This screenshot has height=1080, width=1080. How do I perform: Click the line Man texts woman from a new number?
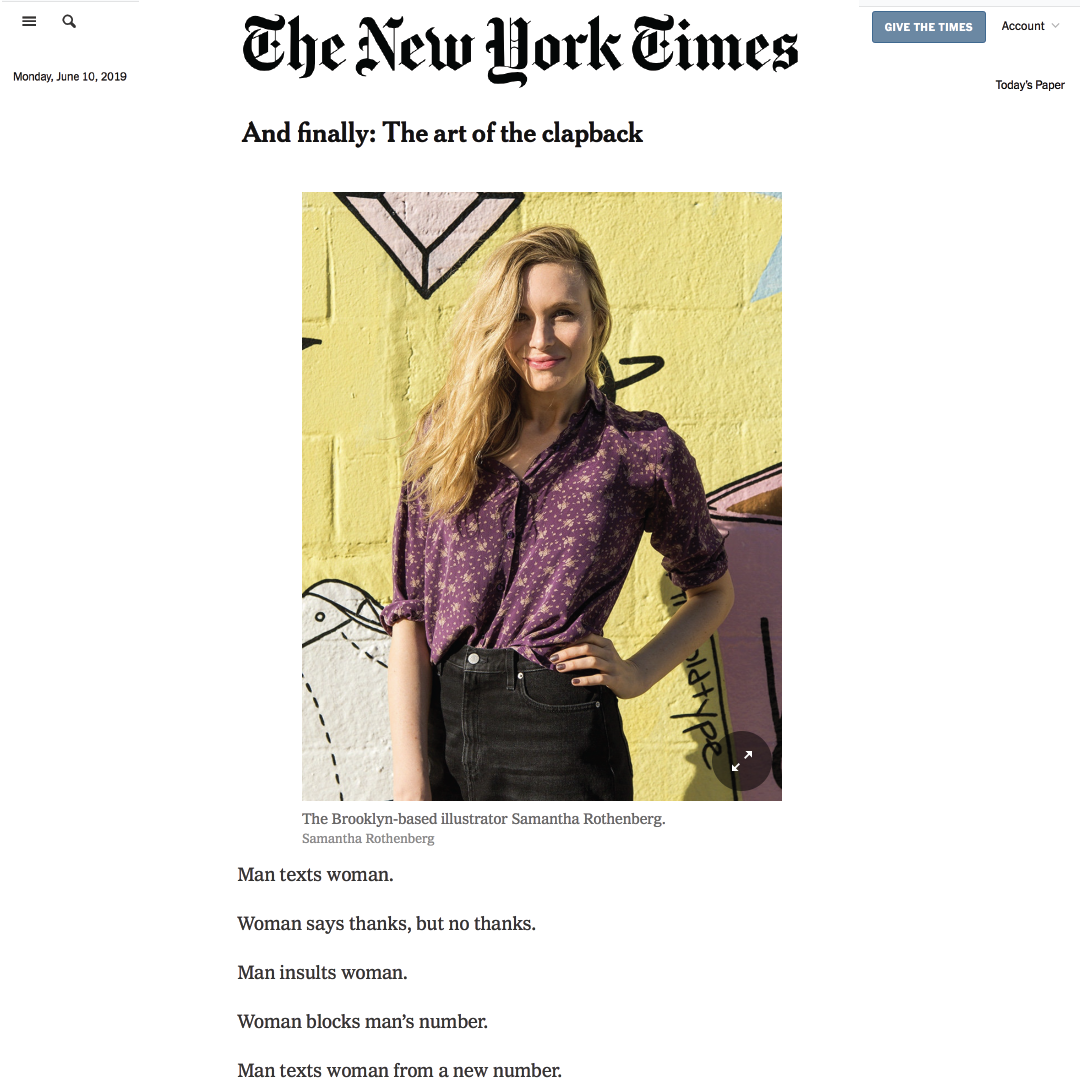tap(399, 1070)
